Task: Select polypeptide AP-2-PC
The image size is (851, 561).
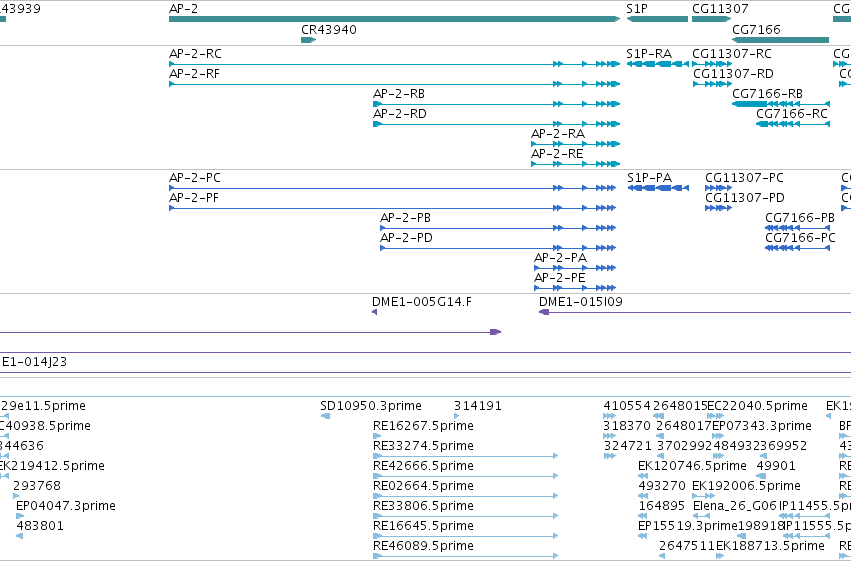Action: 195,178
